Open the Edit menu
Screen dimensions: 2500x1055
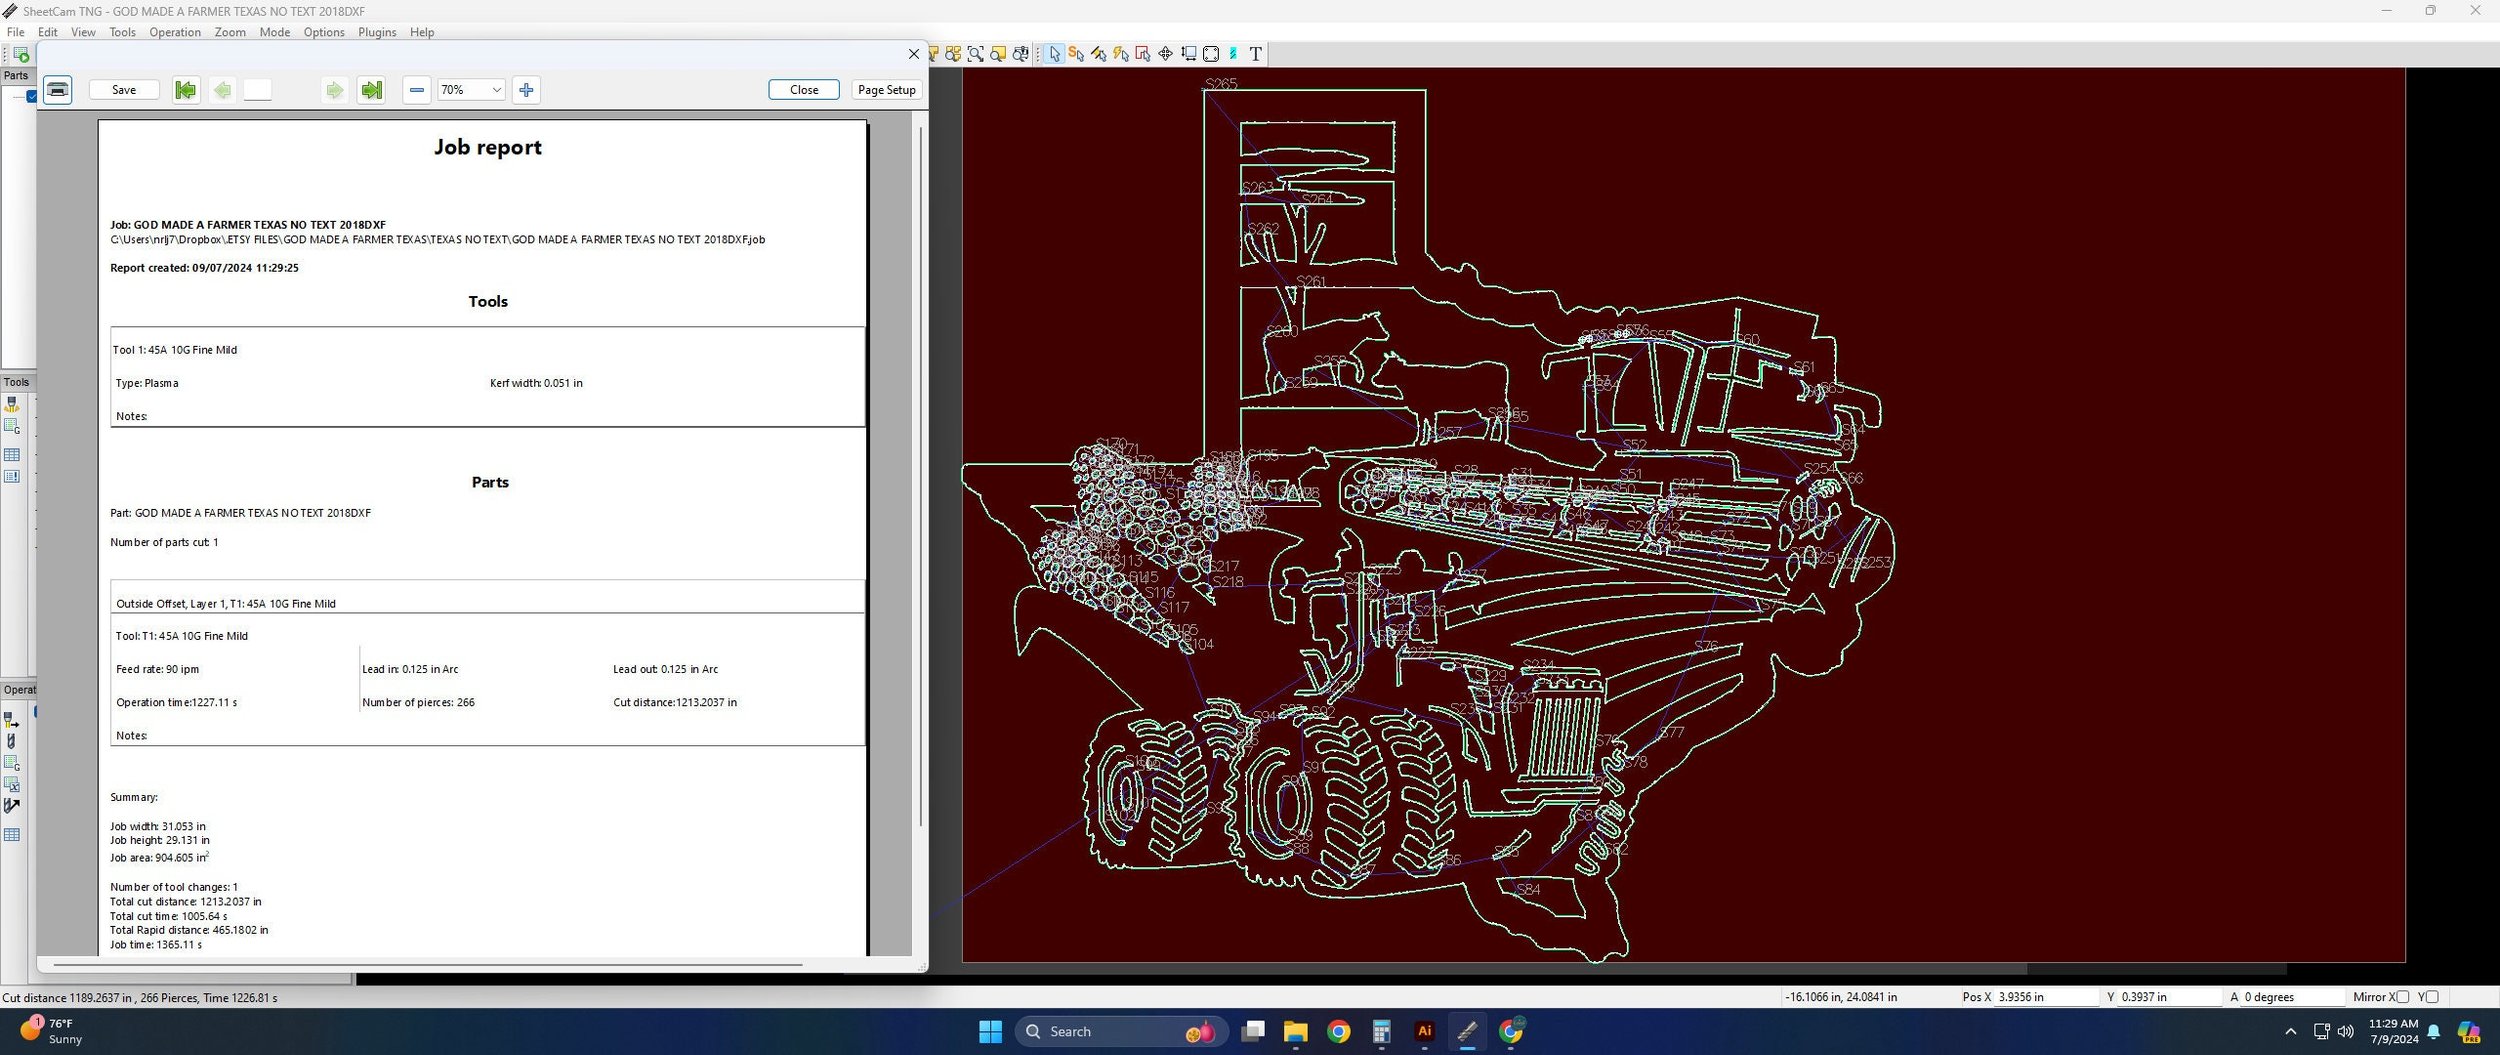pos(47,32)
